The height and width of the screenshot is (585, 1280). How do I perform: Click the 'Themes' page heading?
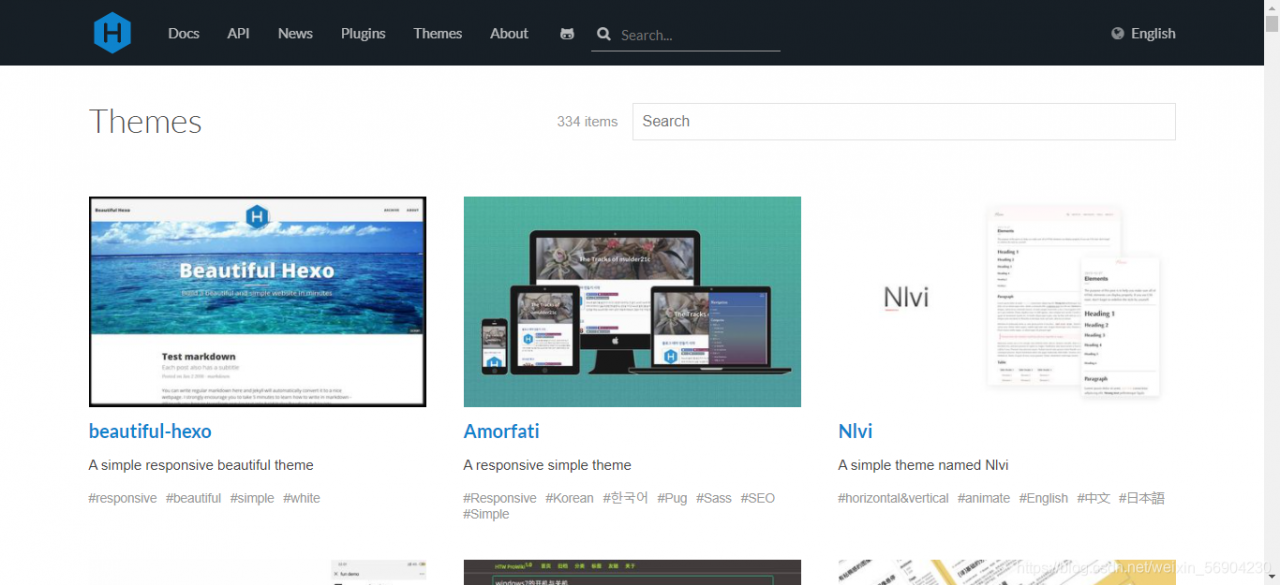click(x=145, y=121)
